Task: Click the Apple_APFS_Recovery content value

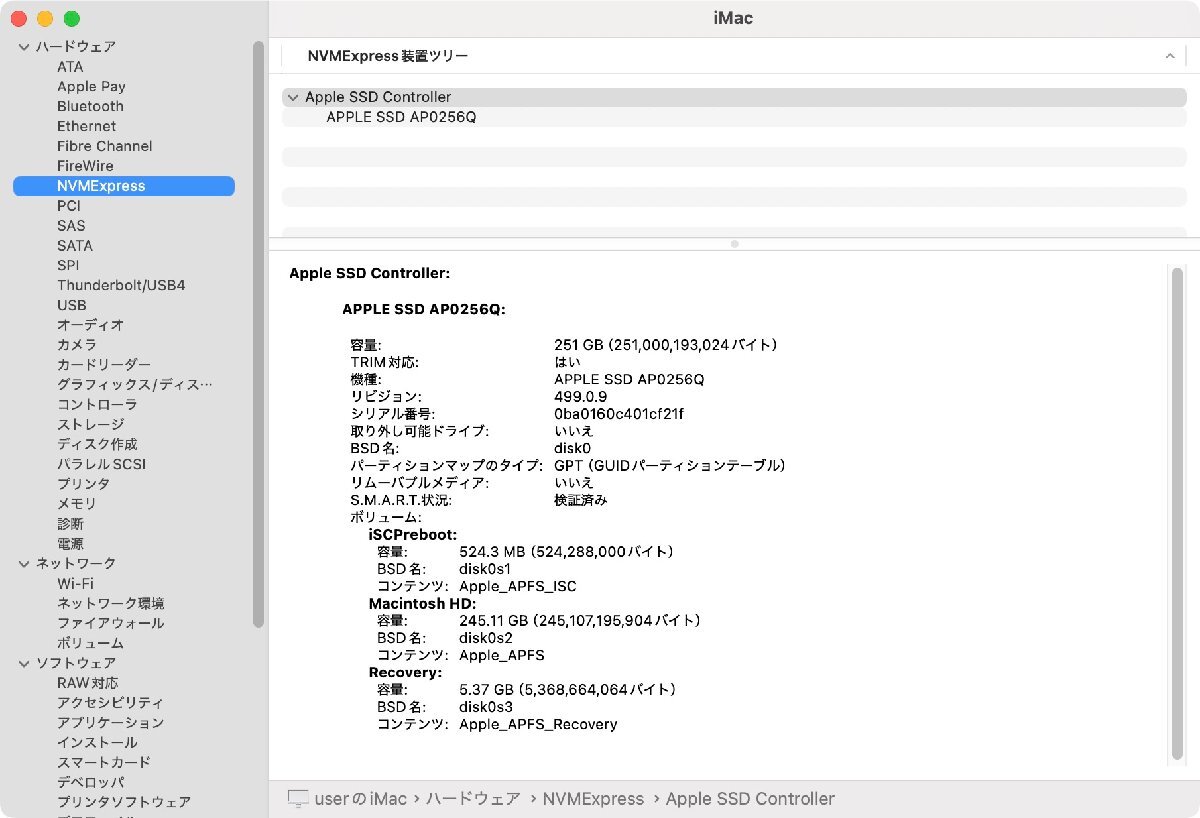Action: coord(538,724)
